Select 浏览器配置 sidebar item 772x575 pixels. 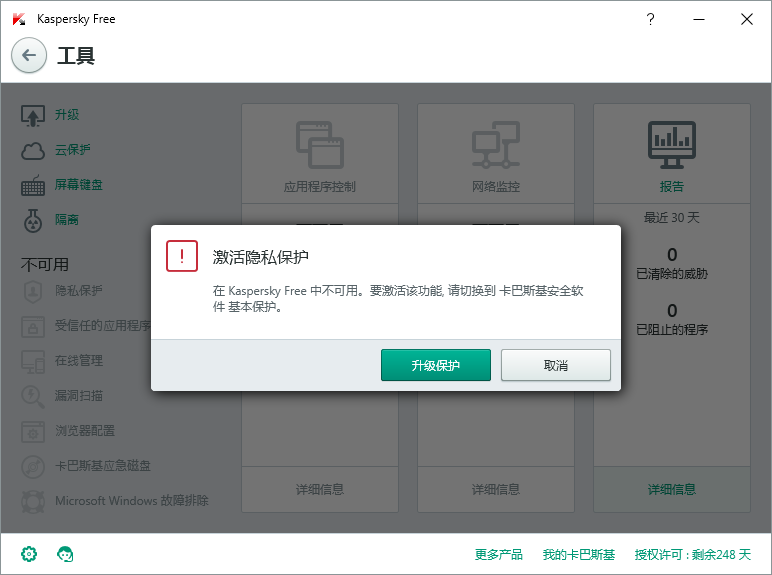(84, 431)
